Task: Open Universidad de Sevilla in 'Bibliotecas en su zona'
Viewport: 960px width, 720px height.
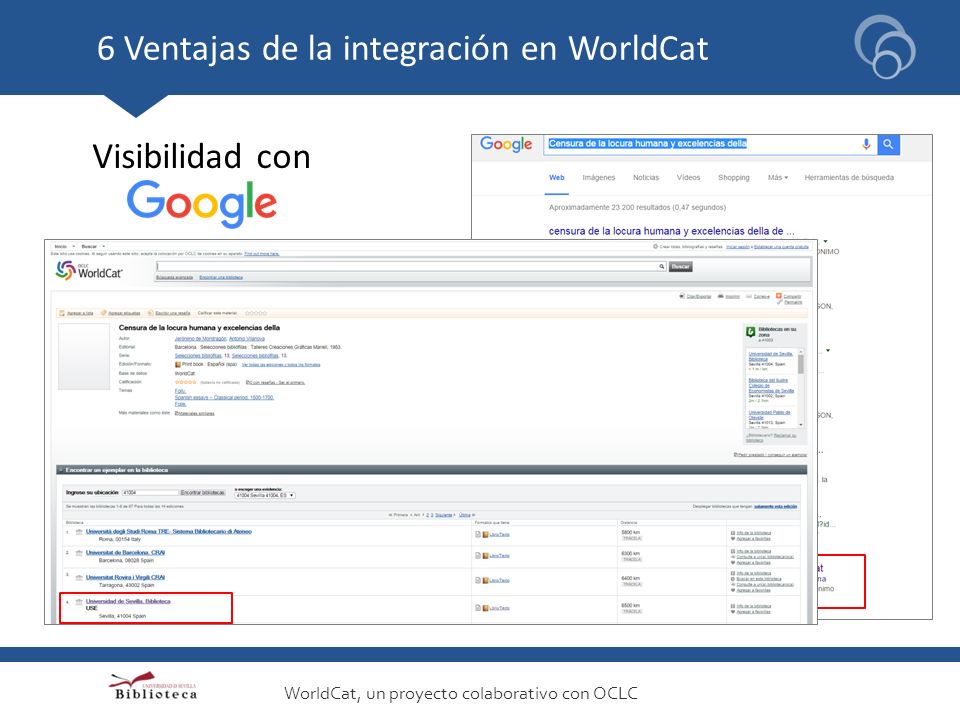Action: click(x=771, y=356)
